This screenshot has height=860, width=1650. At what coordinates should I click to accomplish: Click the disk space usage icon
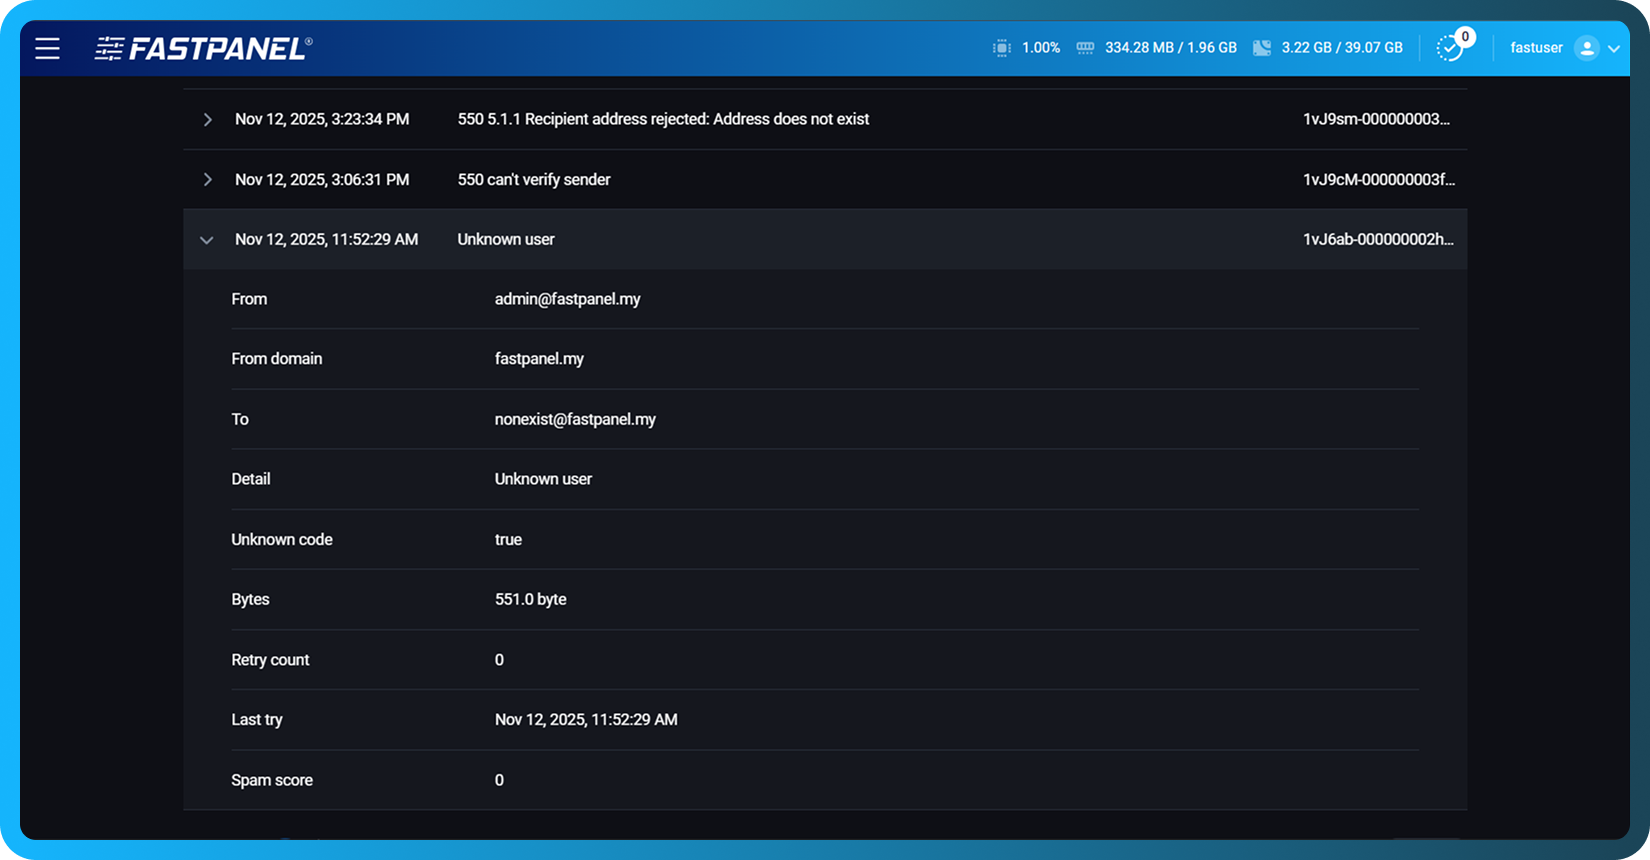pos(1262,48)
